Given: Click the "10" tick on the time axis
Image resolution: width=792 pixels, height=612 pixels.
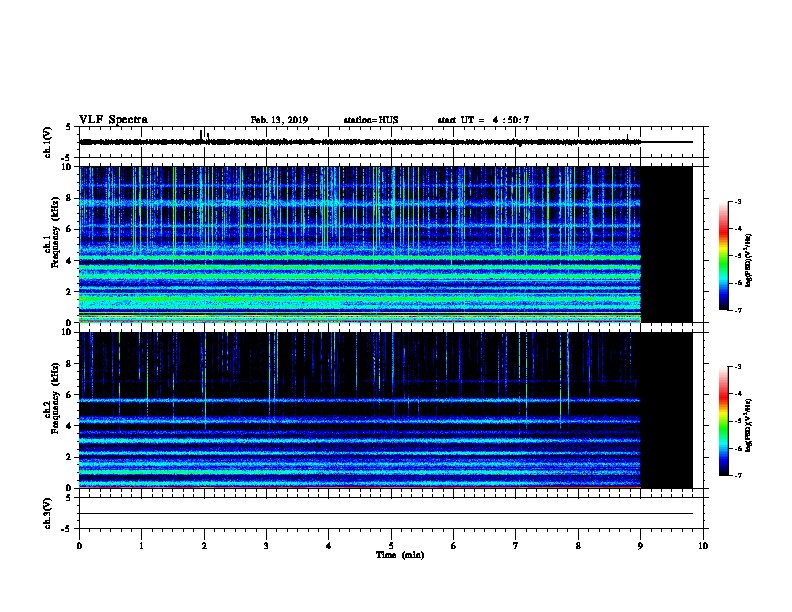Looking at the screenshot, I should click(703, 545).
